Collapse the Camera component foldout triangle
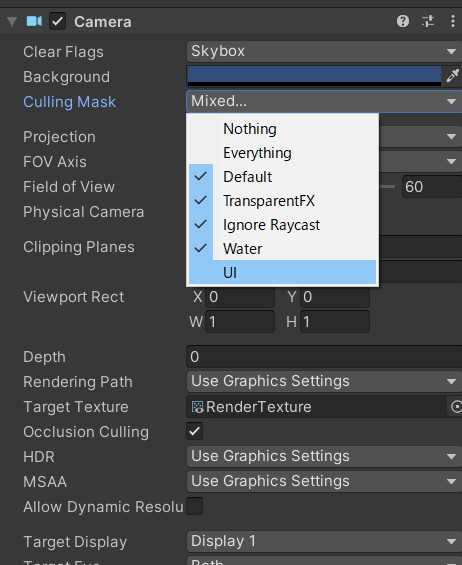This screenshot has width=462, height=565. pos(12,21)
